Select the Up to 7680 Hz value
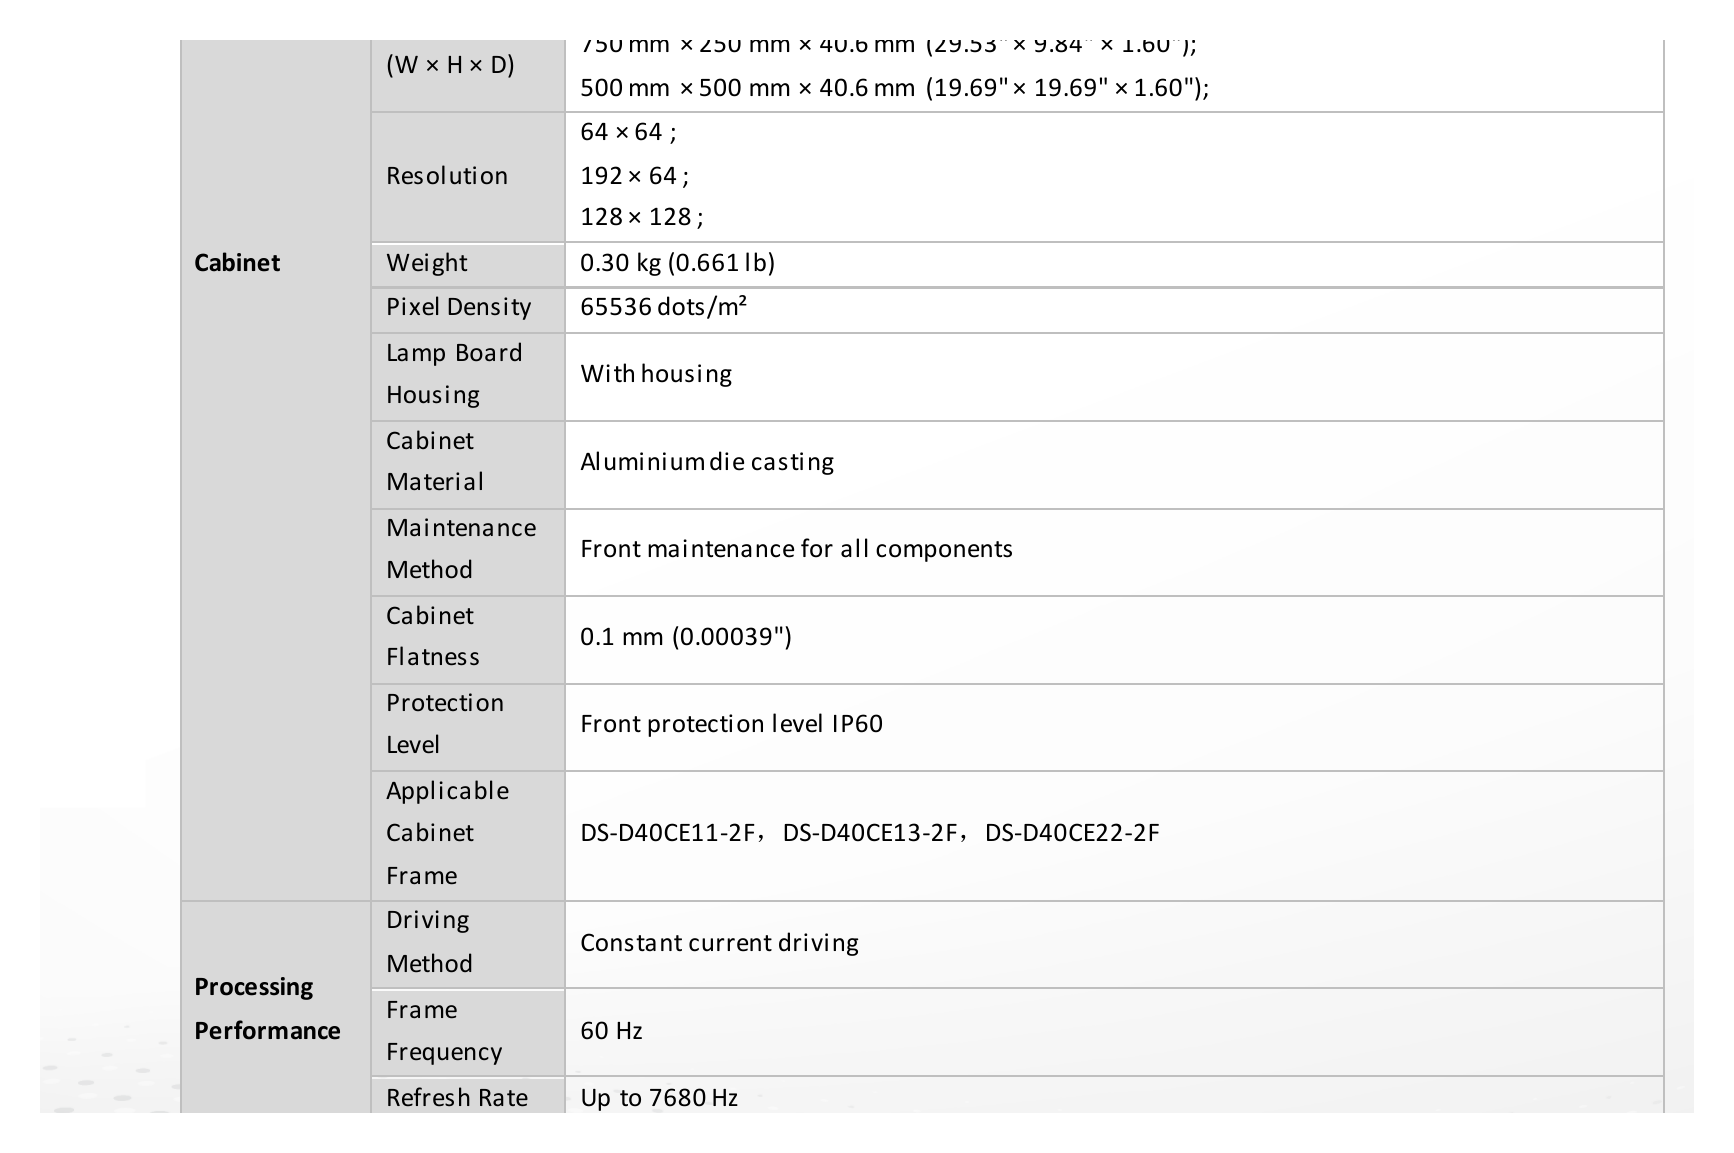The width and height of the screenshot is (1734, 1153). point(659,1098)
